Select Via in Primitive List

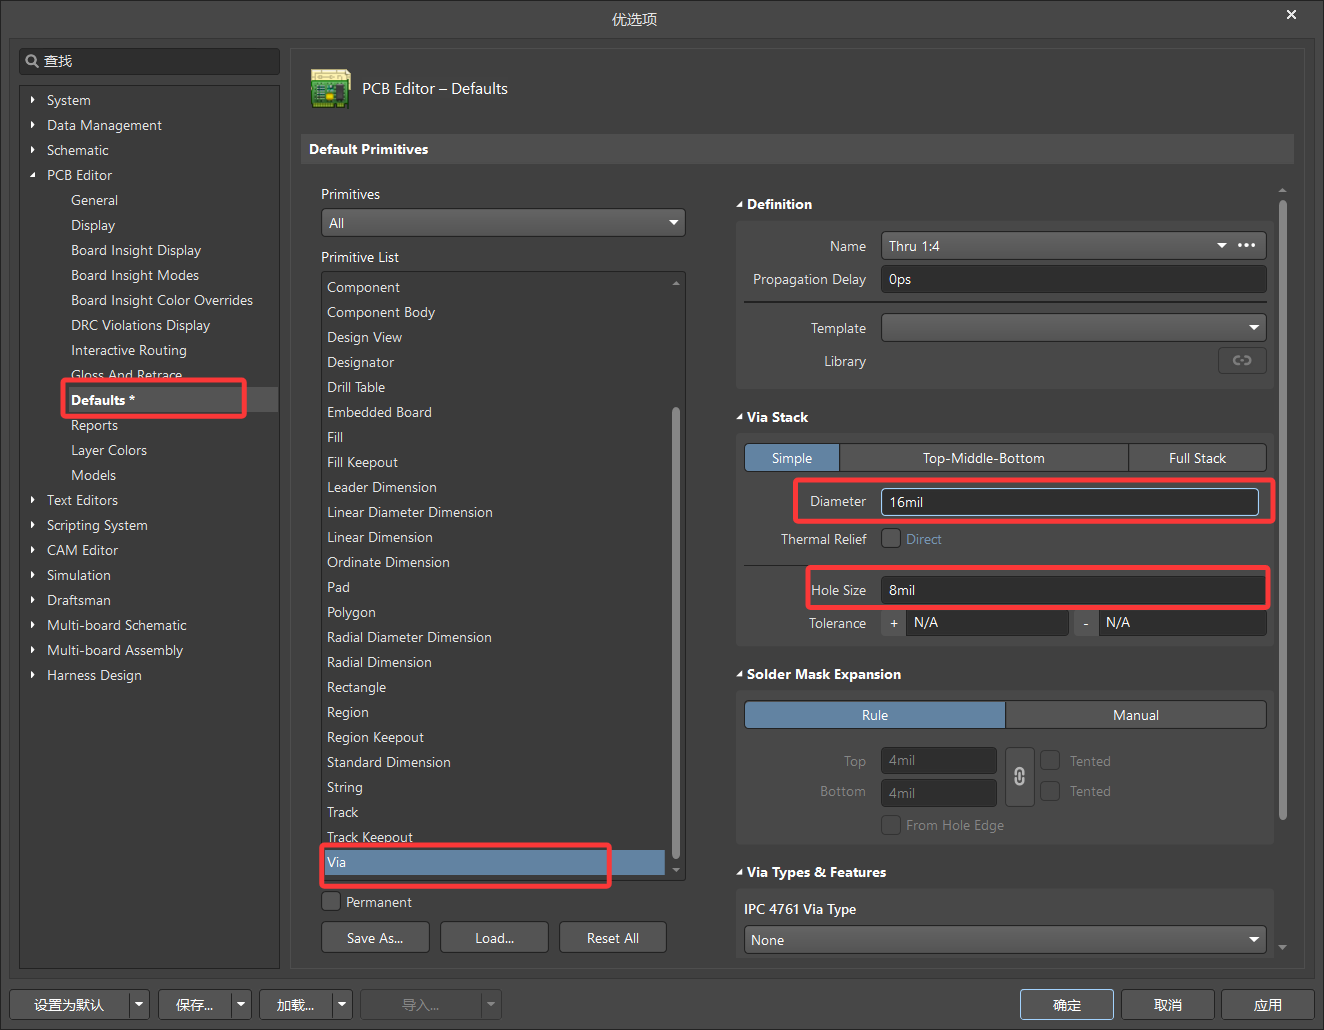494,862
